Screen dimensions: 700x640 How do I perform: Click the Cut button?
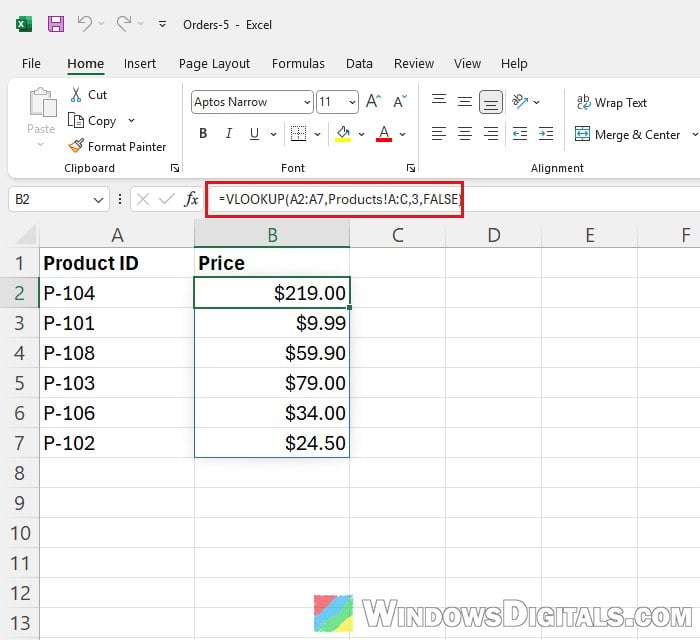[x=88, y=95]
